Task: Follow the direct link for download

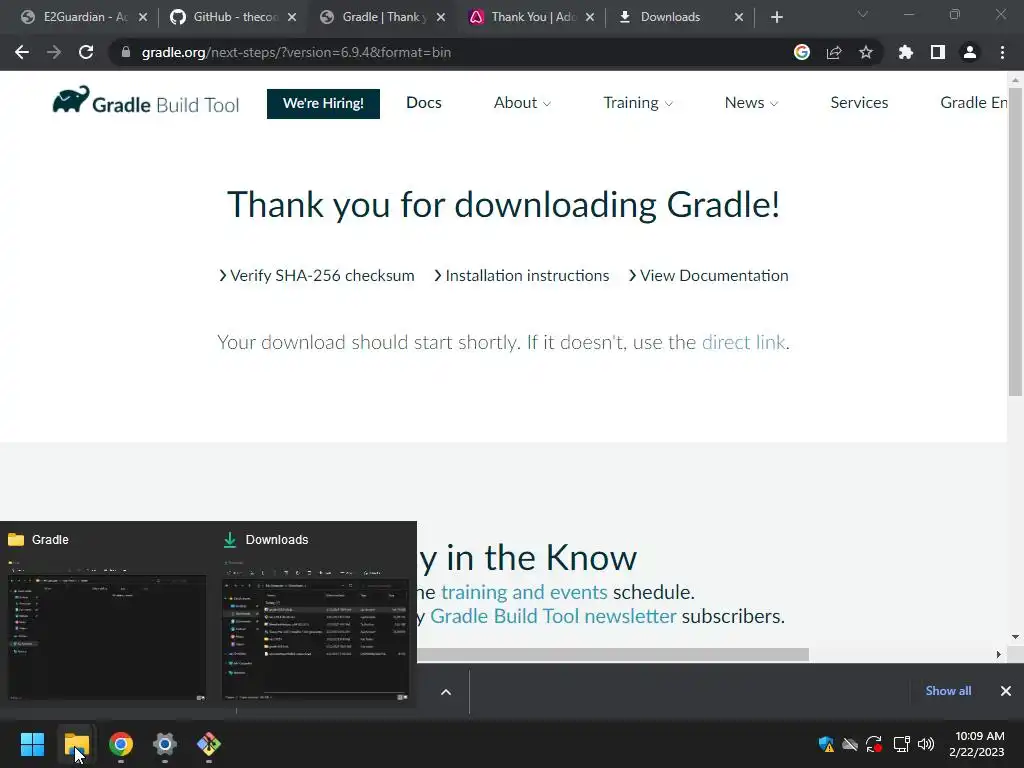Action: tap(744, 342)
